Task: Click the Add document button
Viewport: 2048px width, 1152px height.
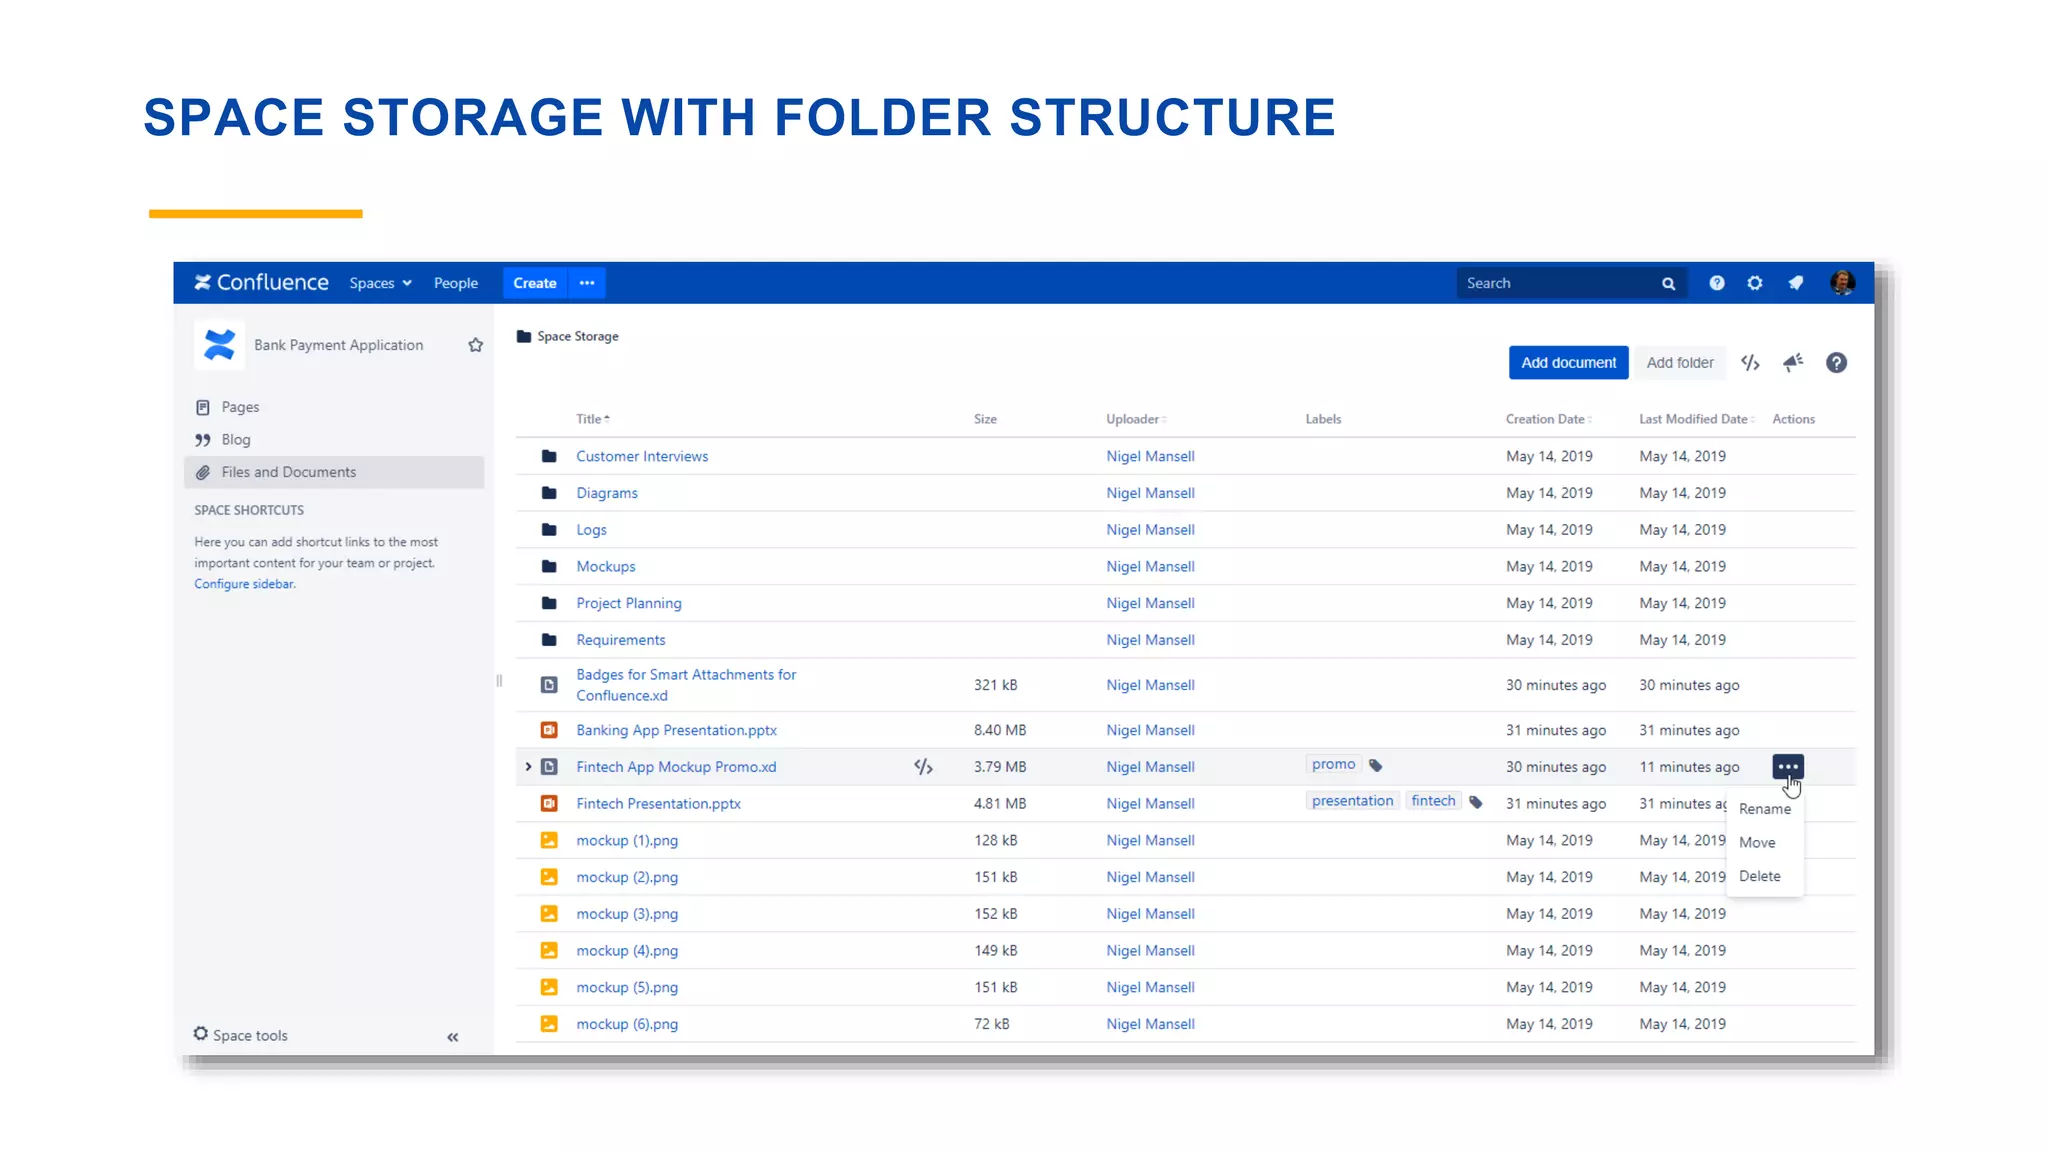Action: (x=1568, y=363)
